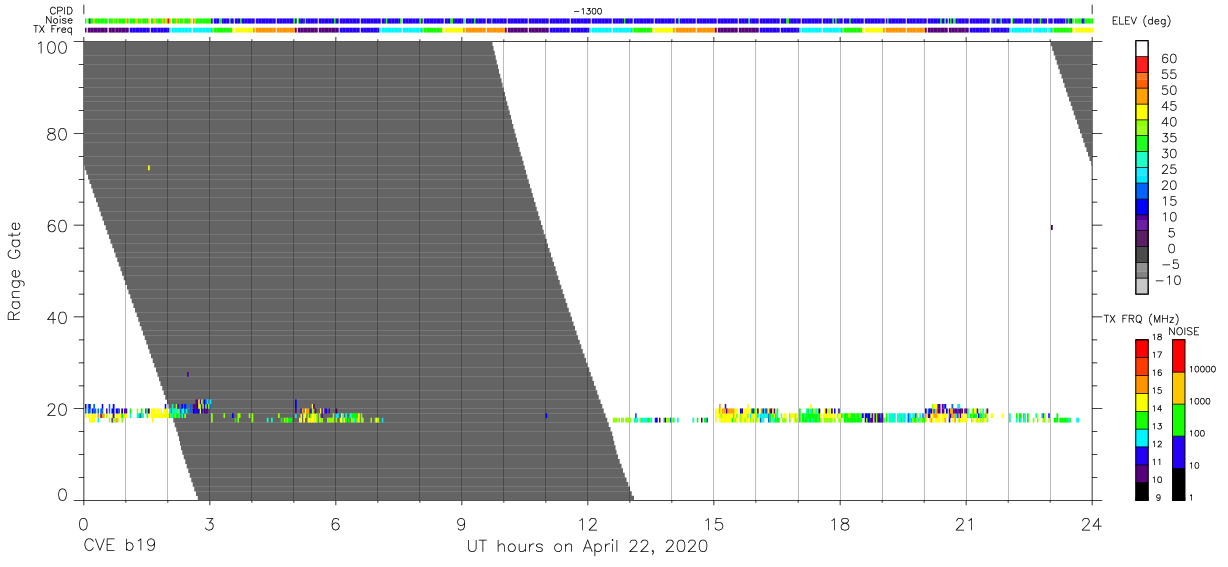Click the -1300 CPID value

(587, 11)
